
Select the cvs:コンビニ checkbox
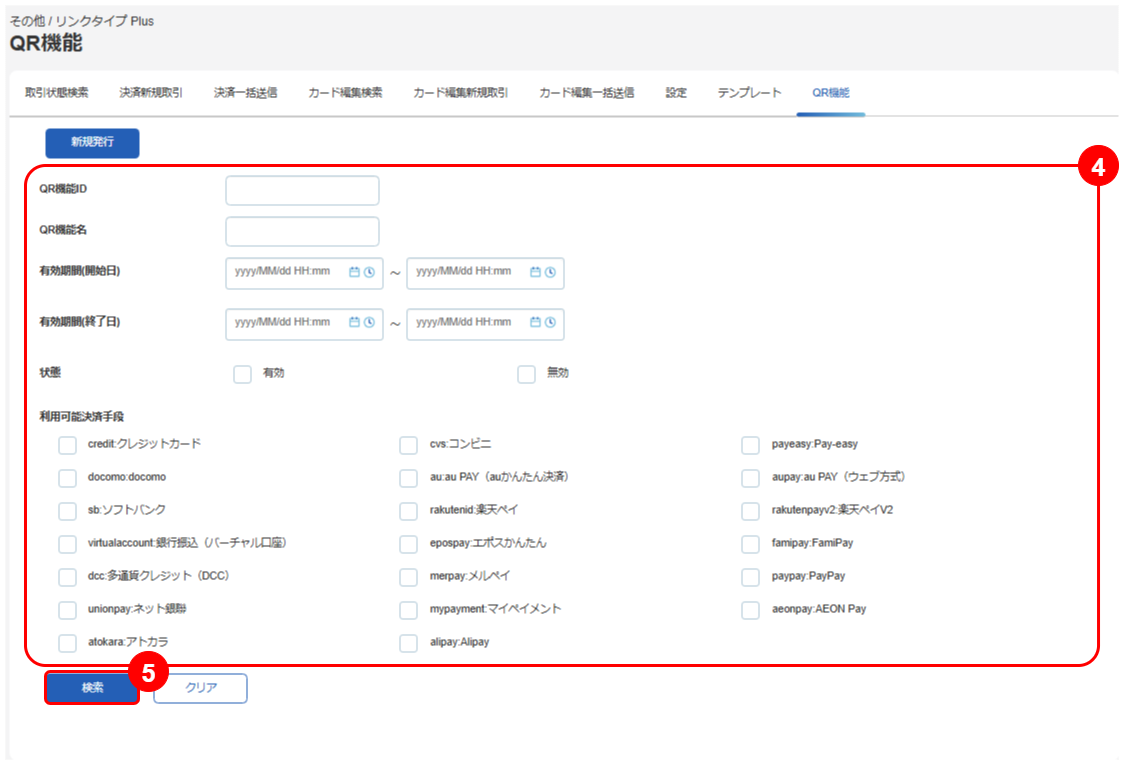point(409,445)
